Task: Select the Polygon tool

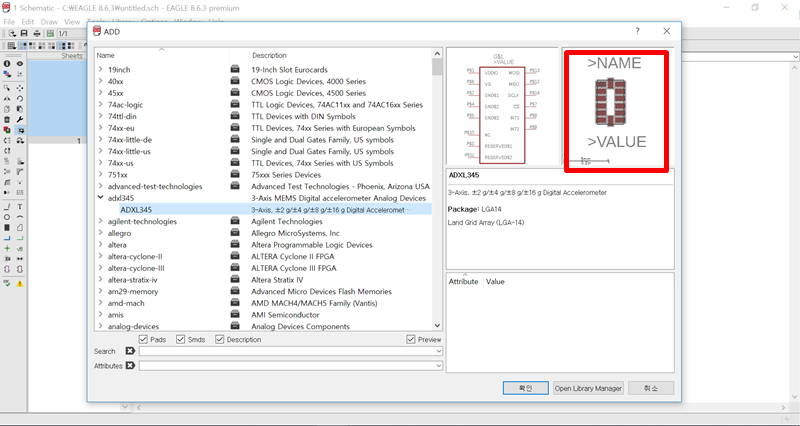Action: tap(20, 228)
